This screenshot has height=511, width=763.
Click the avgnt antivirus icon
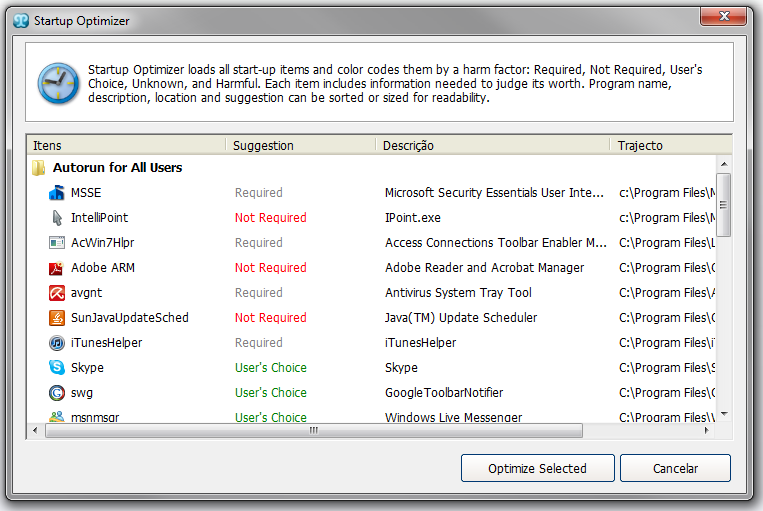point(57,293)
